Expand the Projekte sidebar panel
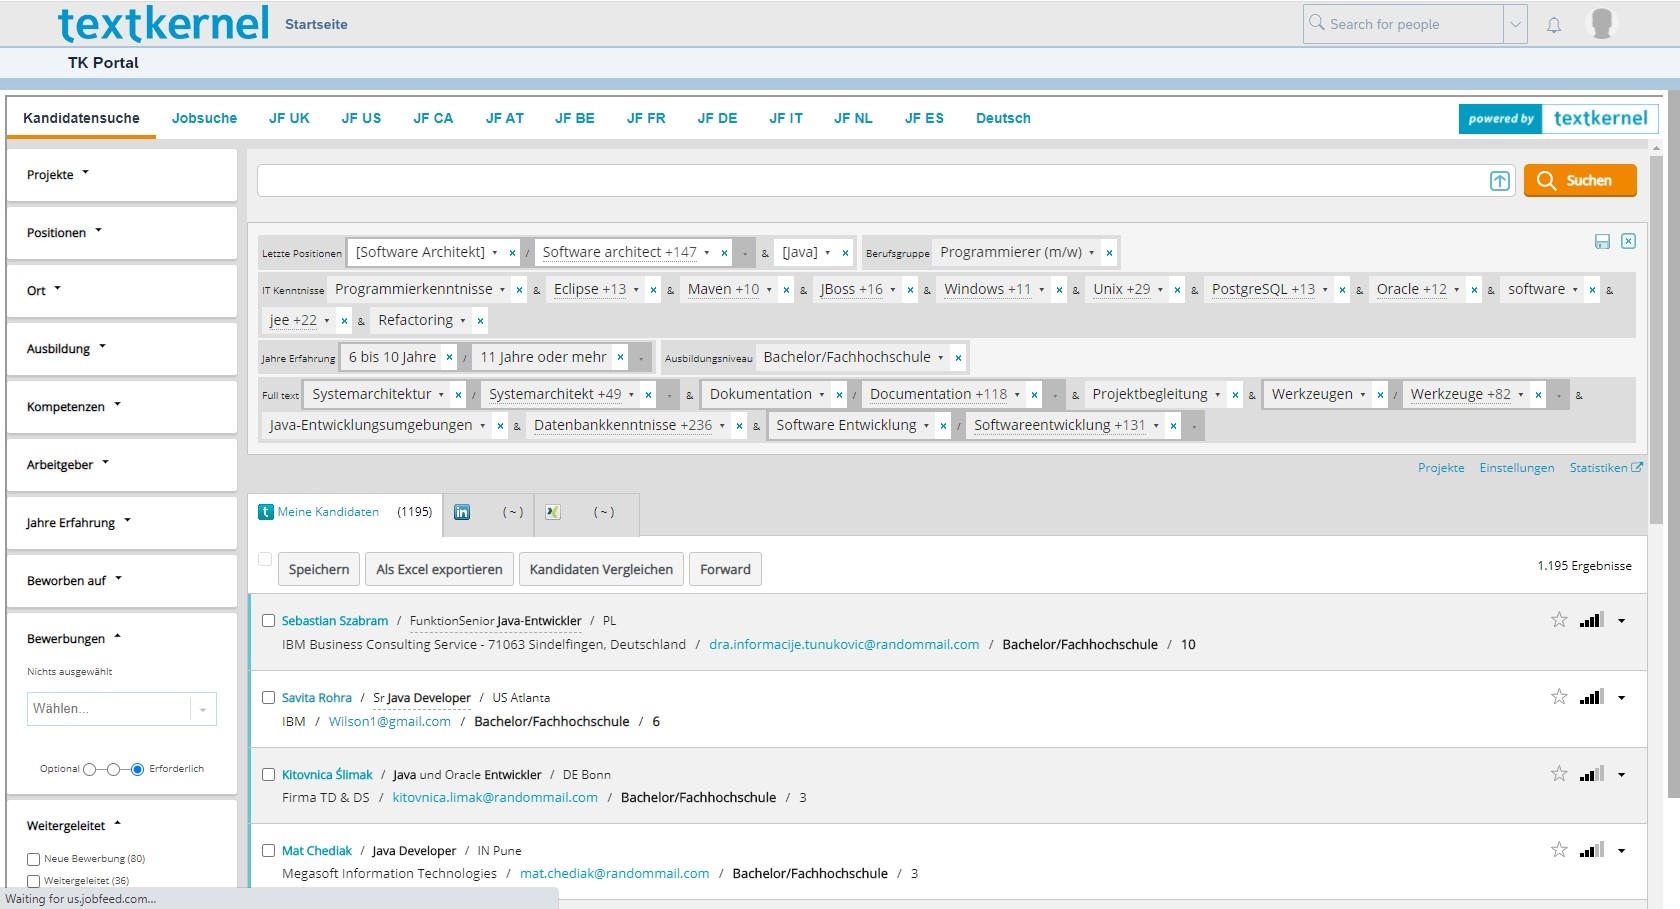This screenshot has width=1680, height=909. (122, 175)
